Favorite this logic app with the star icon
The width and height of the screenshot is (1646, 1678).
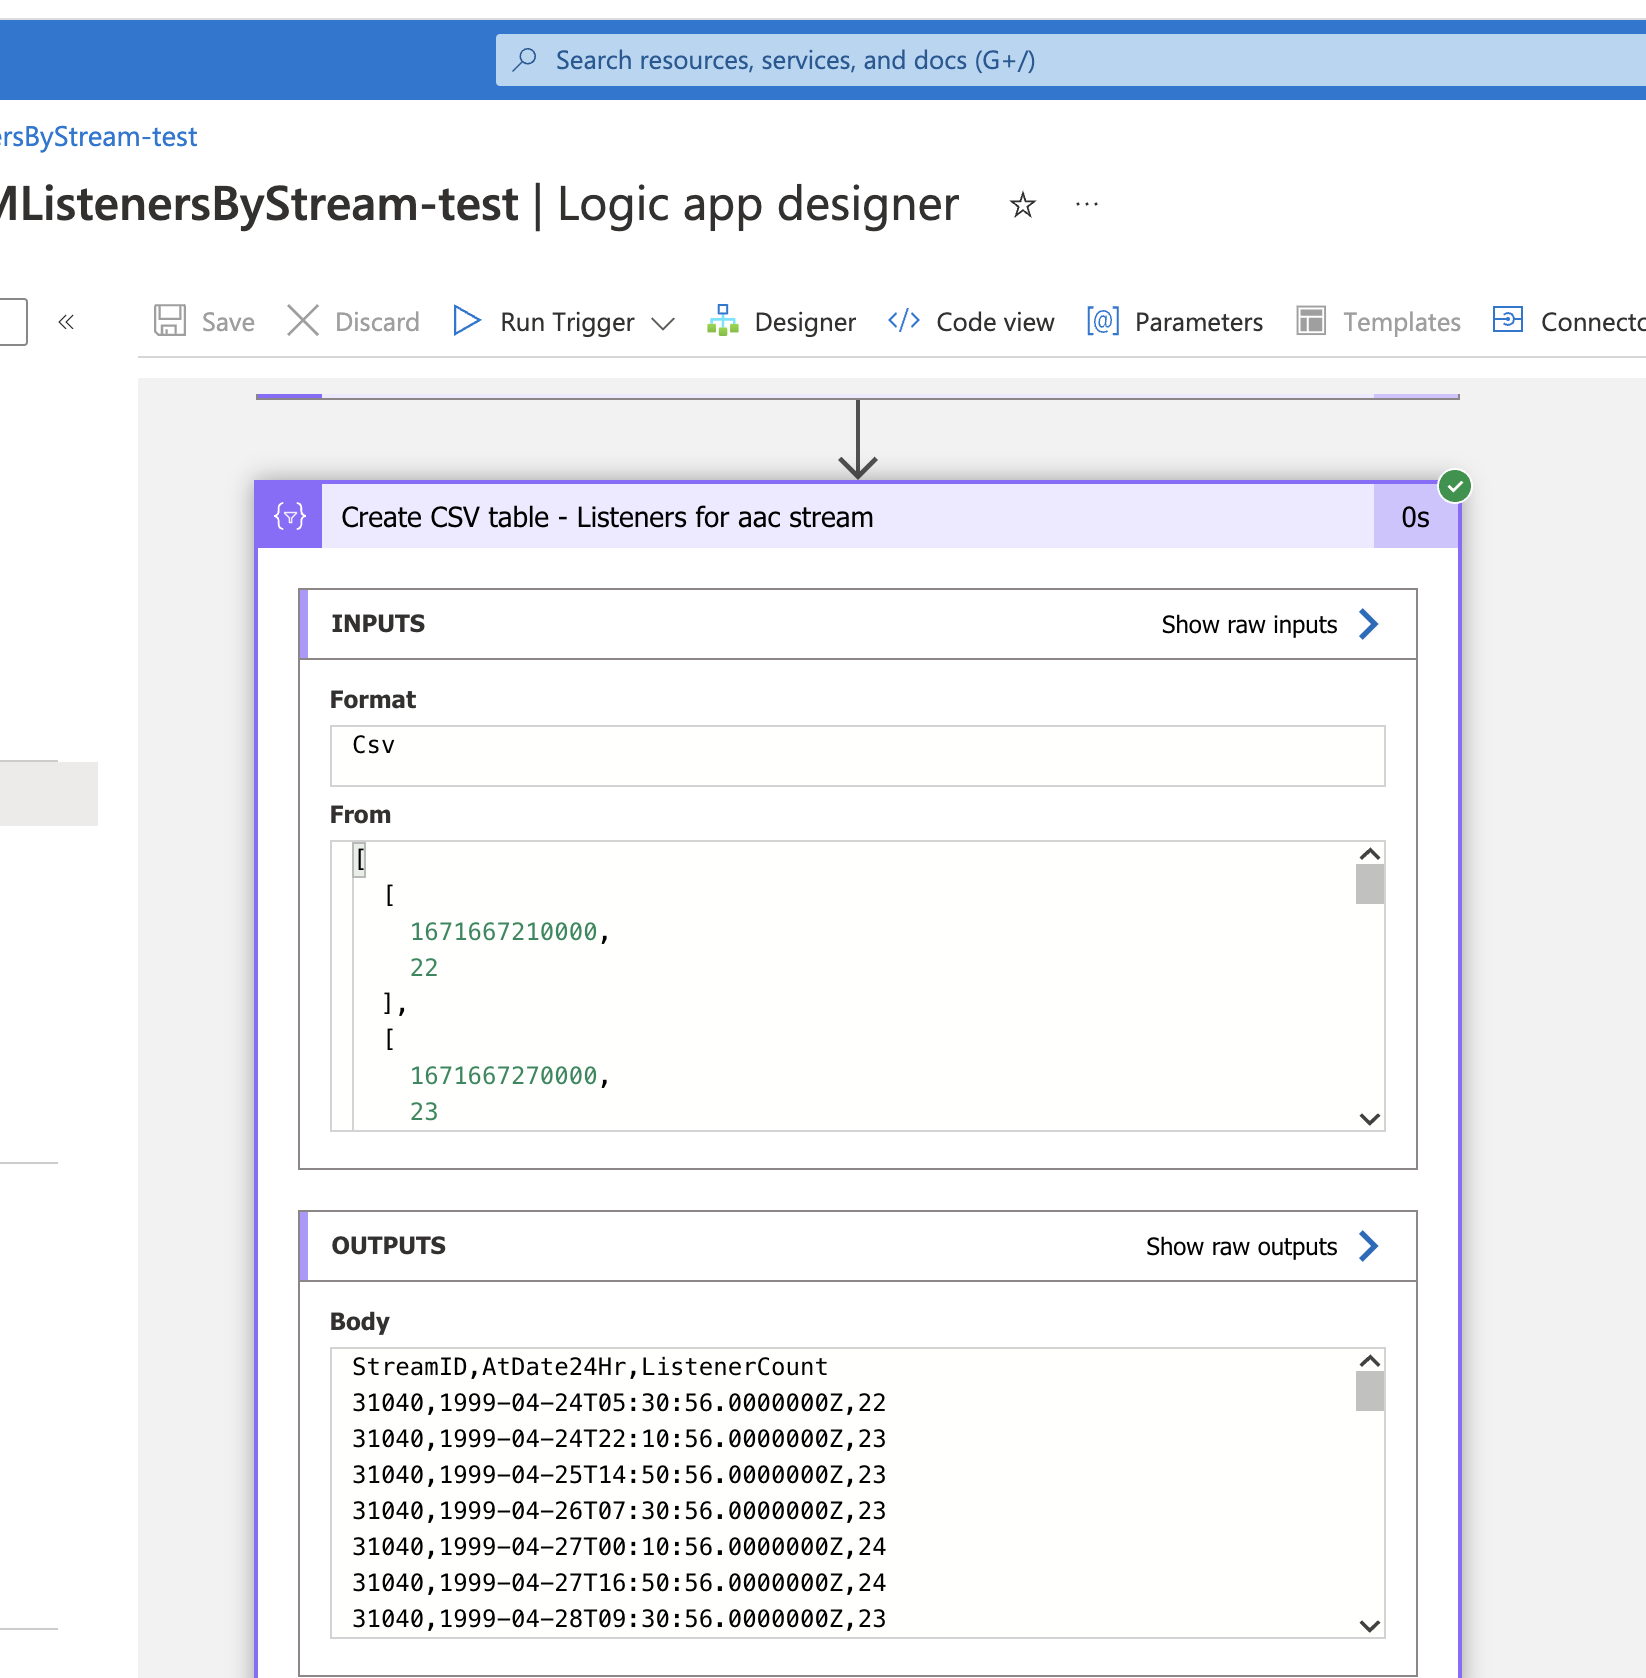tap(1022, 205)
